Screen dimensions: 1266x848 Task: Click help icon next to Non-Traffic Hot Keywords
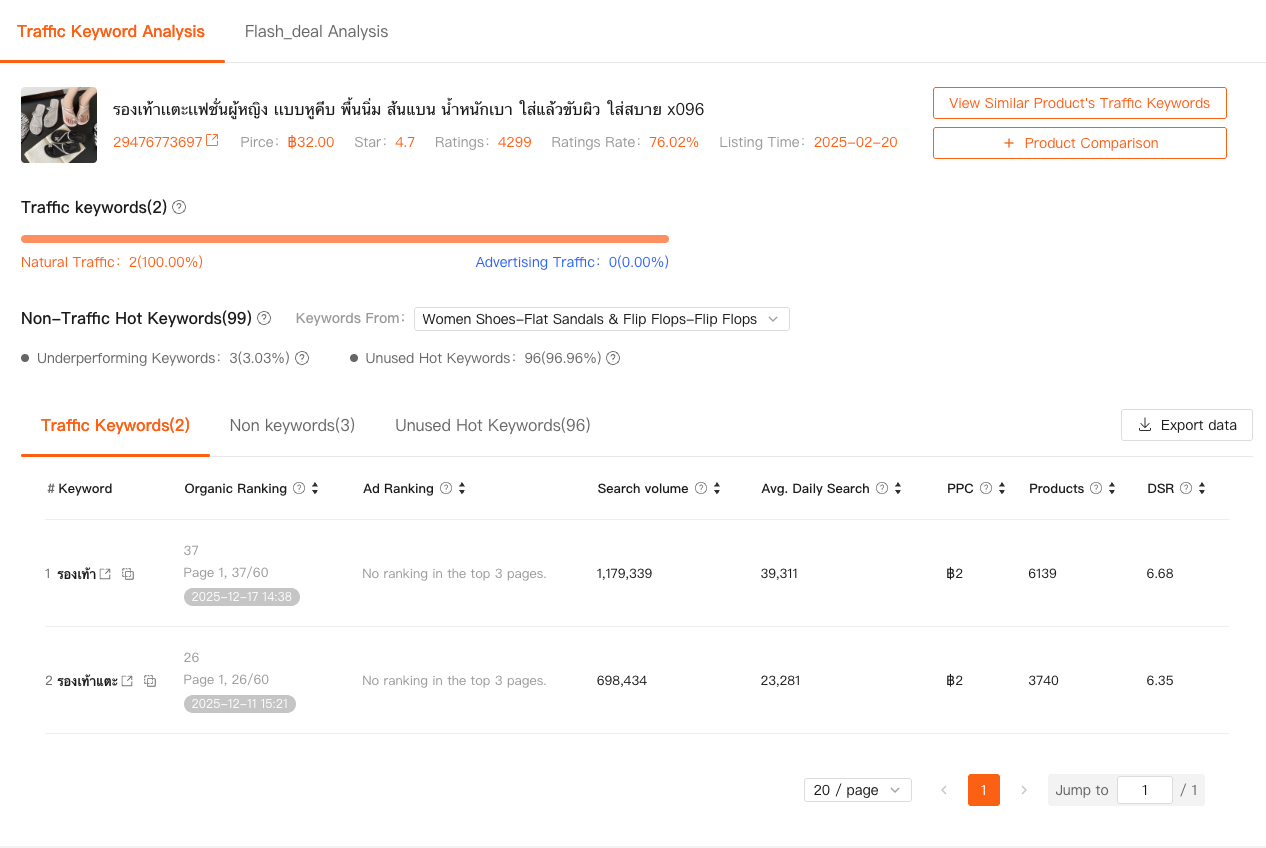coord(264,318)
